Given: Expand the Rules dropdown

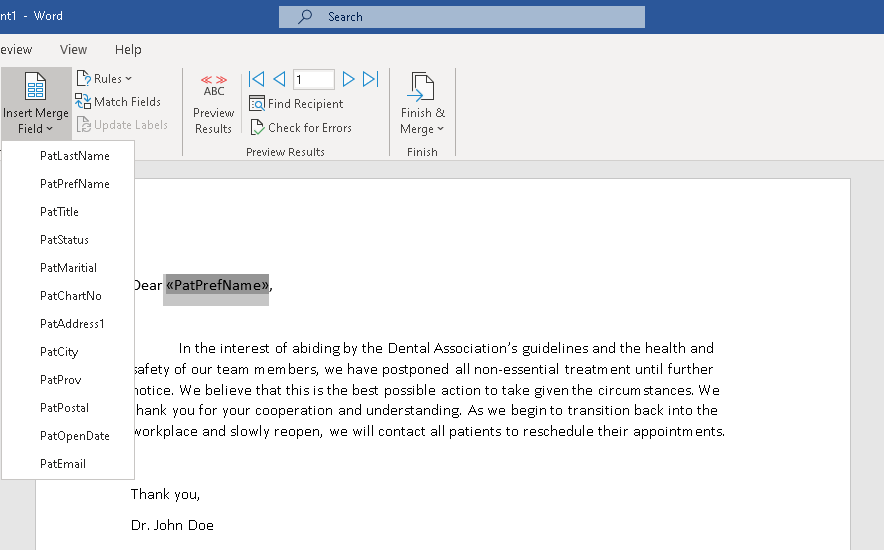Looking at the screenshot, I should coord(104,79).
